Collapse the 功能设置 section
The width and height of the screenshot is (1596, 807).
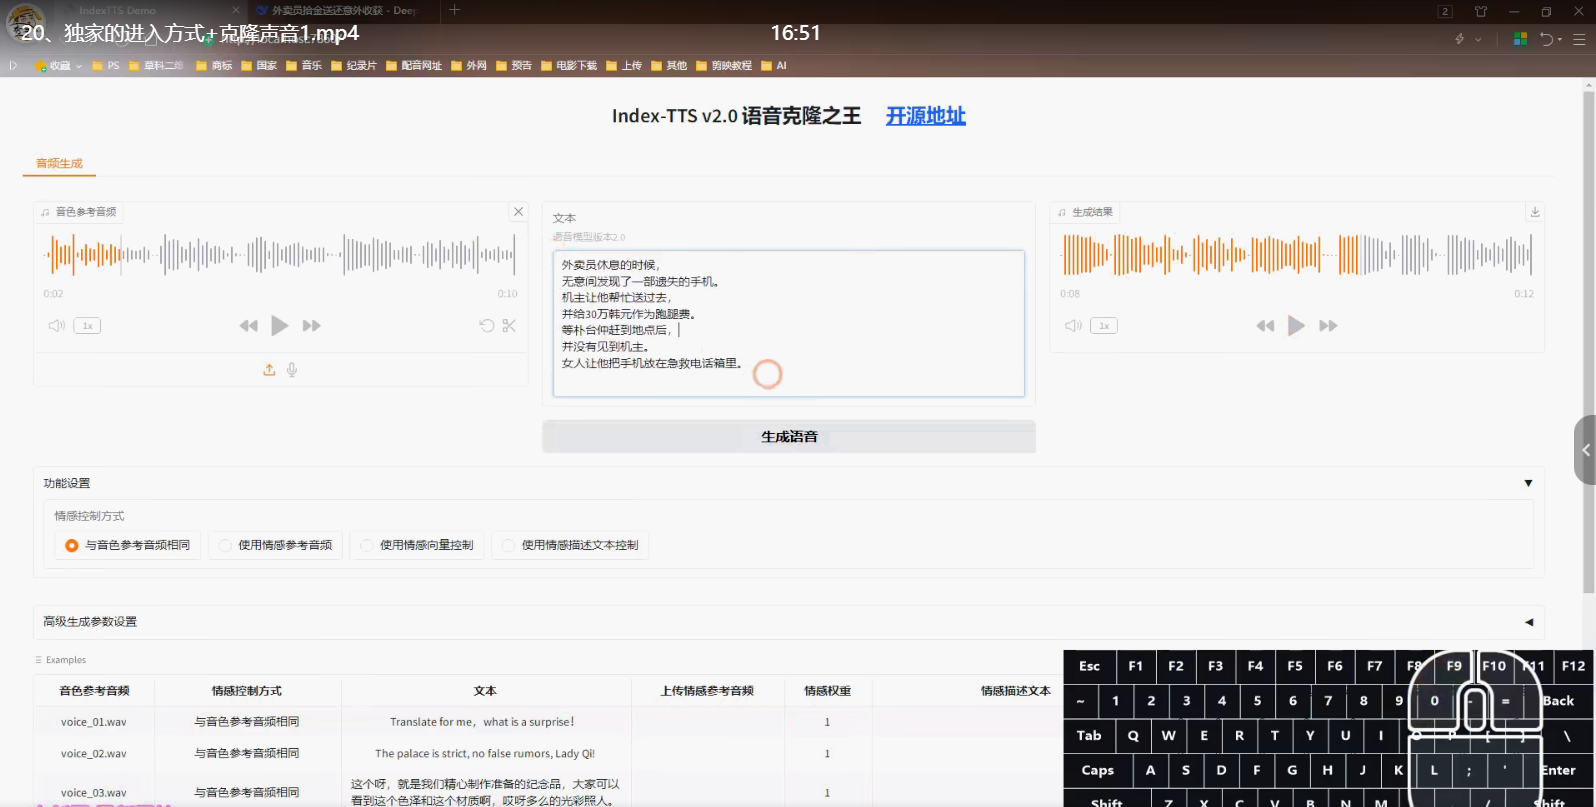pos(1528,483)
